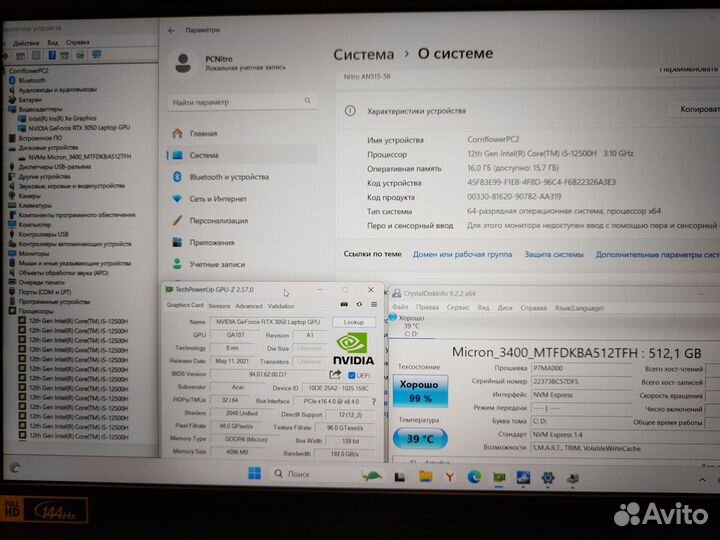
Task: Click the GPU-Z screenshot camera icon
Action: 344,306
